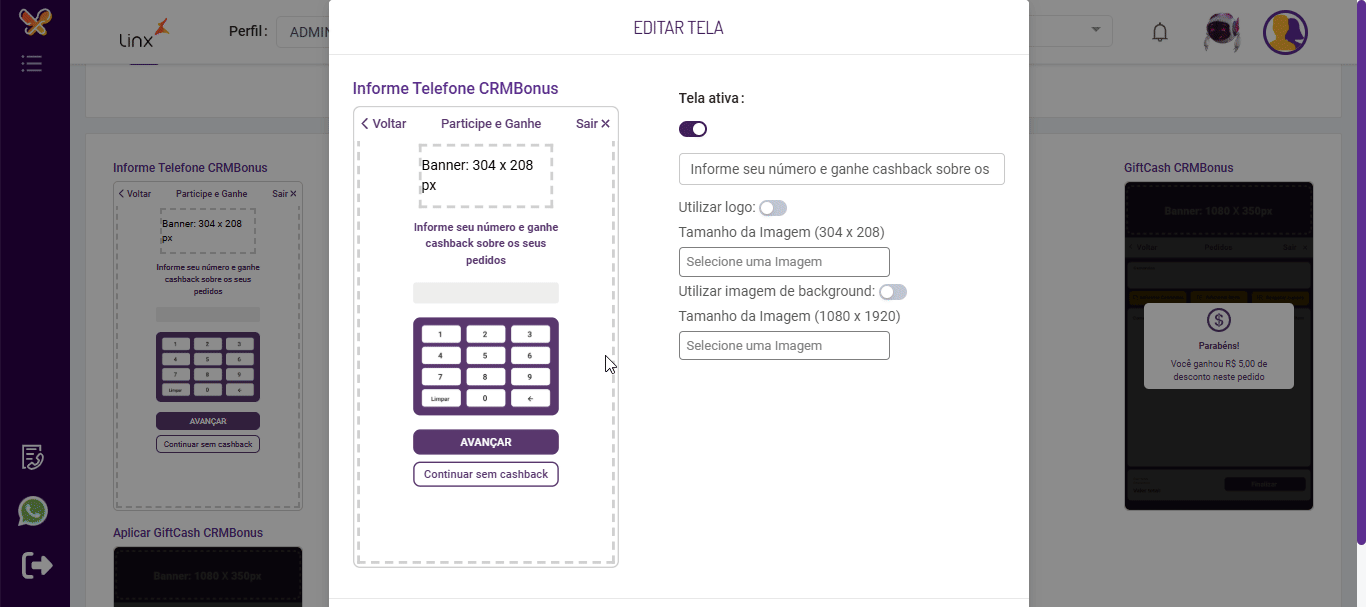Enable Utilizar imagem de background switch
Viewport: 1366px width, 607px height.
pyautogui.click(x=893, y=292)
